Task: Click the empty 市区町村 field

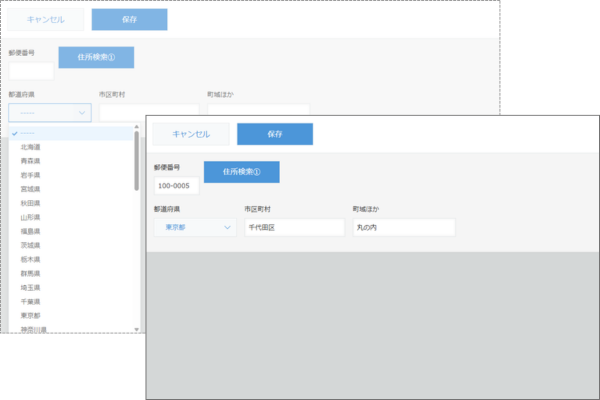Action: click(120, 112)
